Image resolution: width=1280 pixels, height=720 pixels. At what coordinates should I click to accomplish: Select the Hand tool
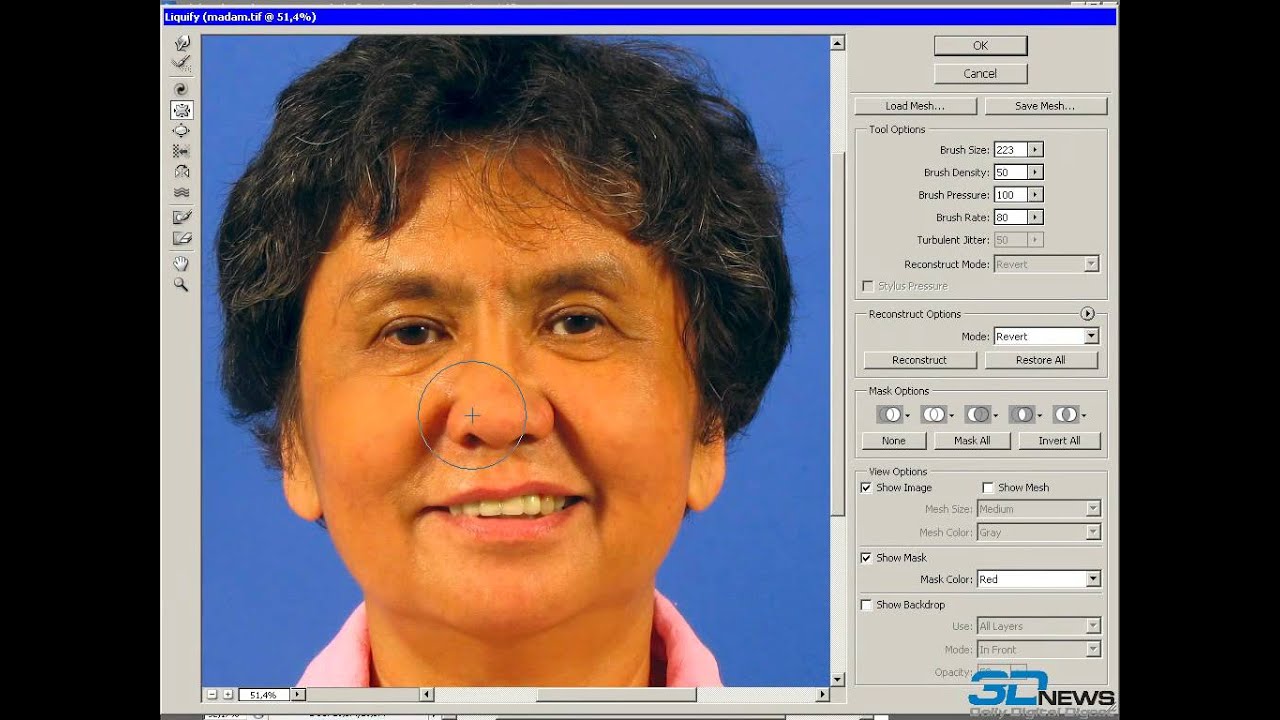[x=181, y=263]
